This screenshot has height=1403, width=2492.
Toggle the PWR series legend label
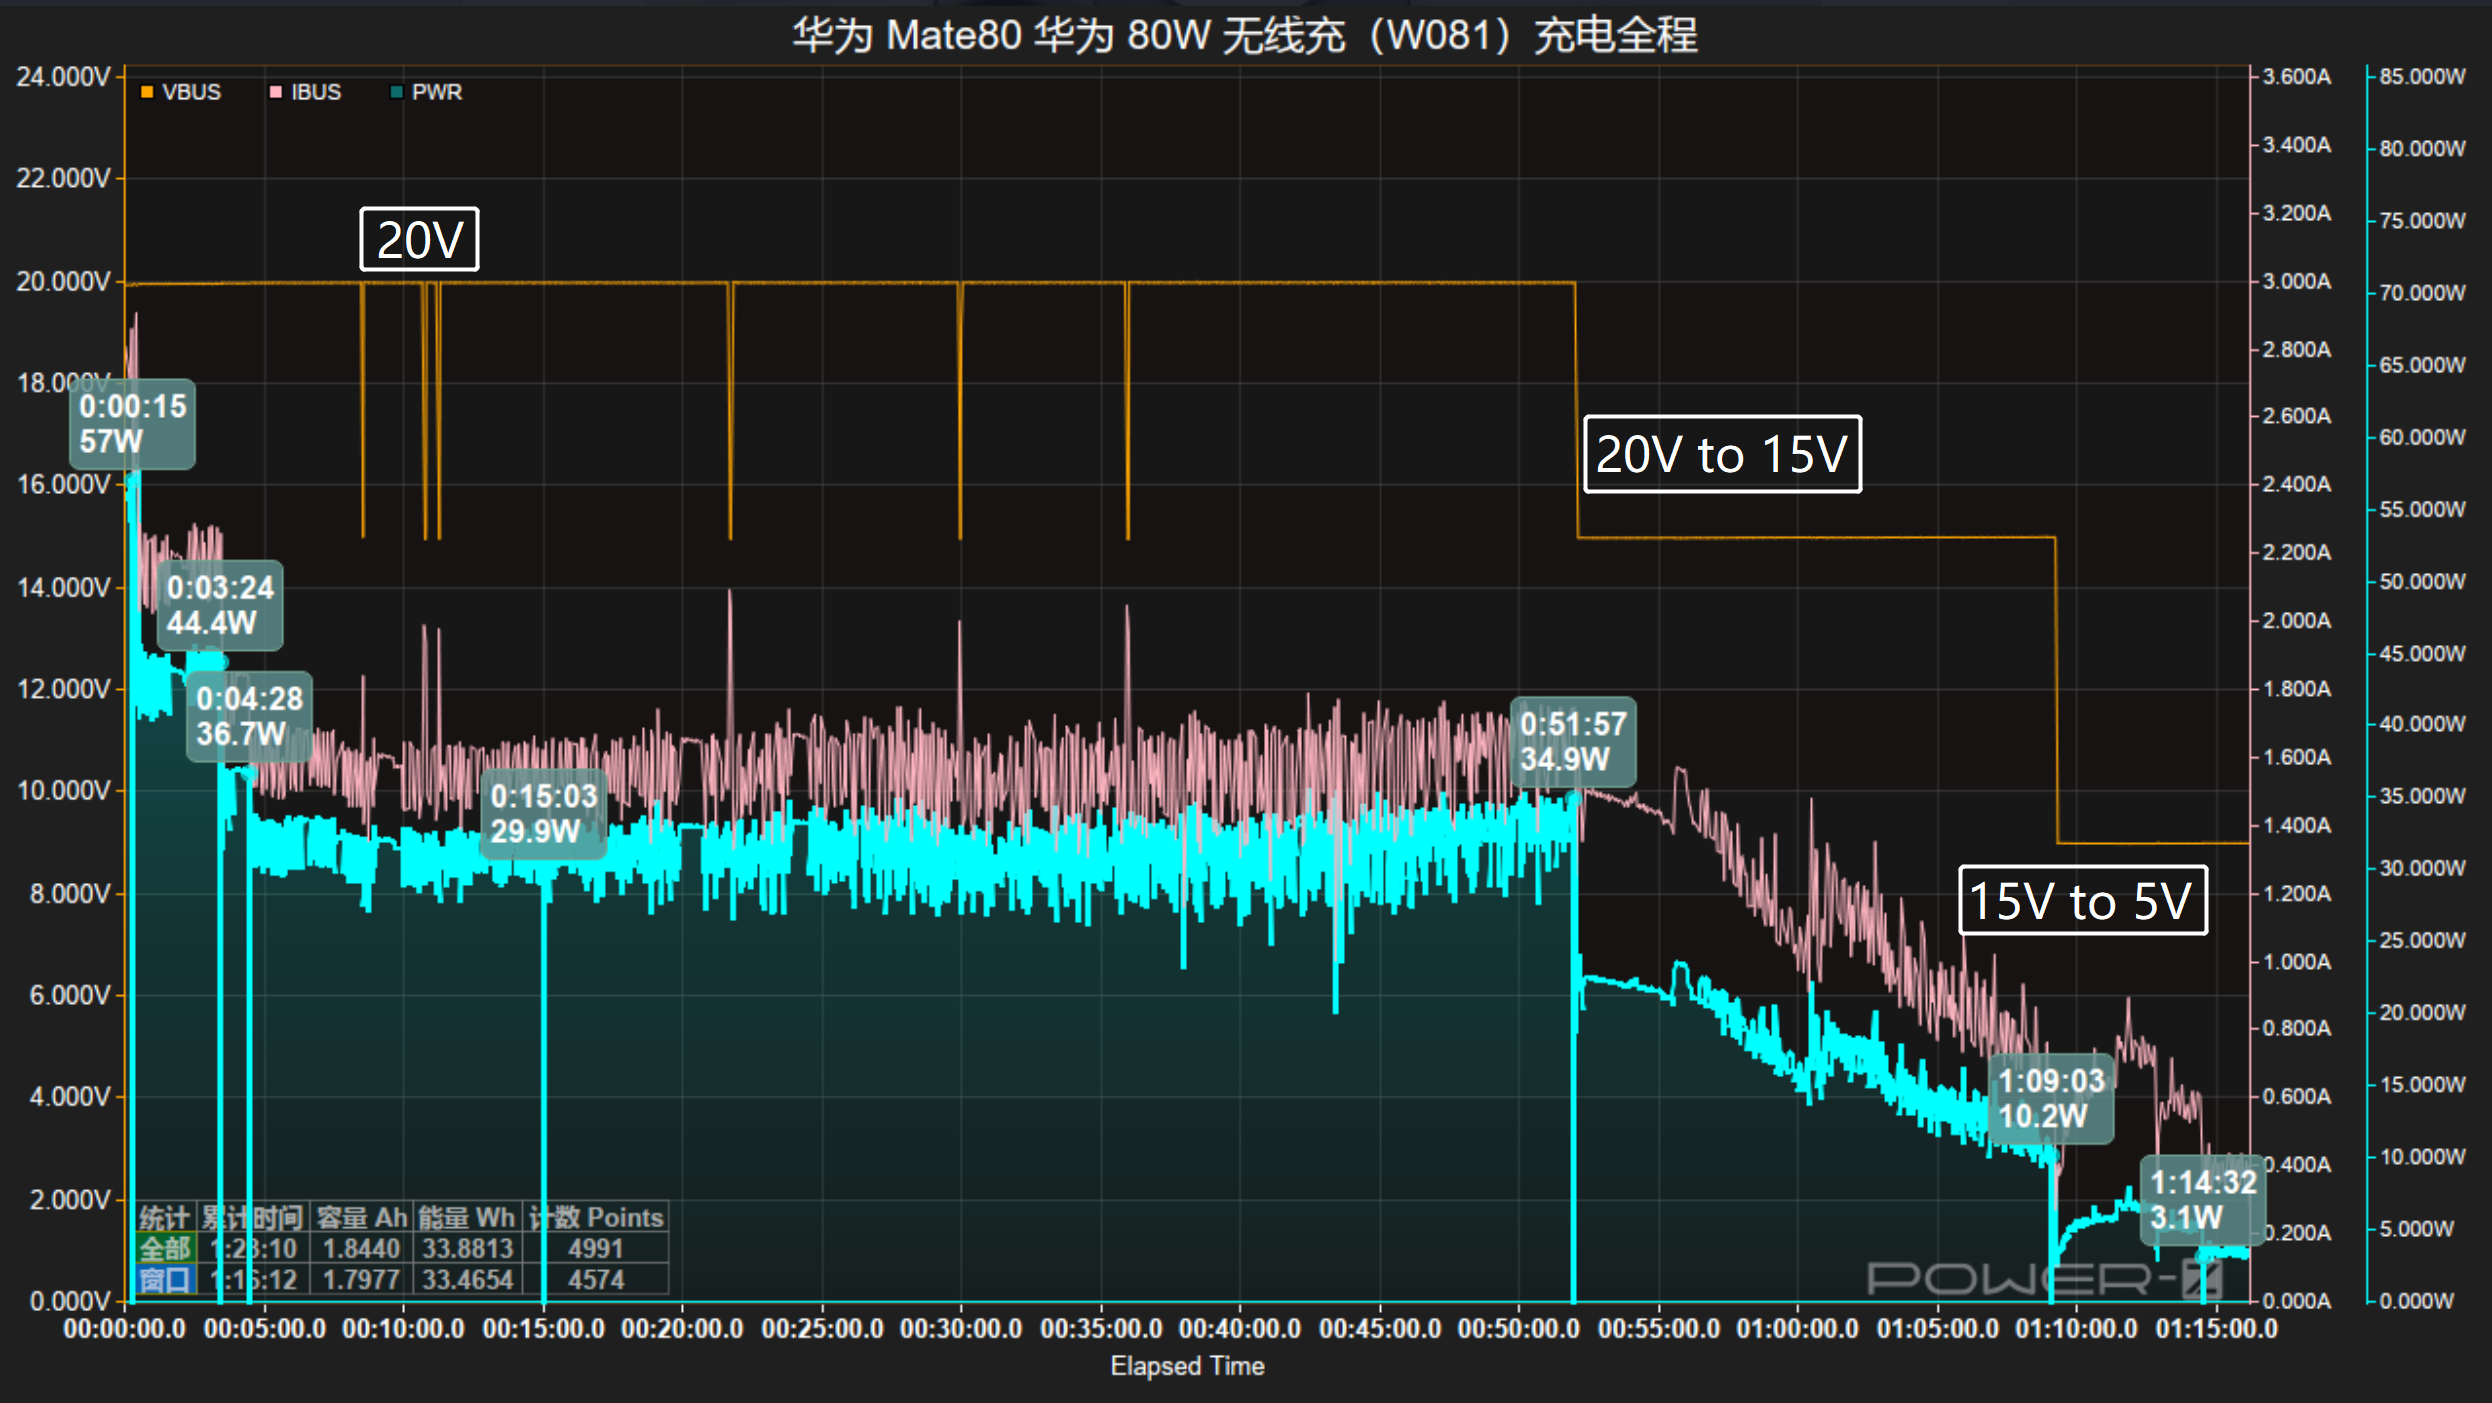[437, 92]
